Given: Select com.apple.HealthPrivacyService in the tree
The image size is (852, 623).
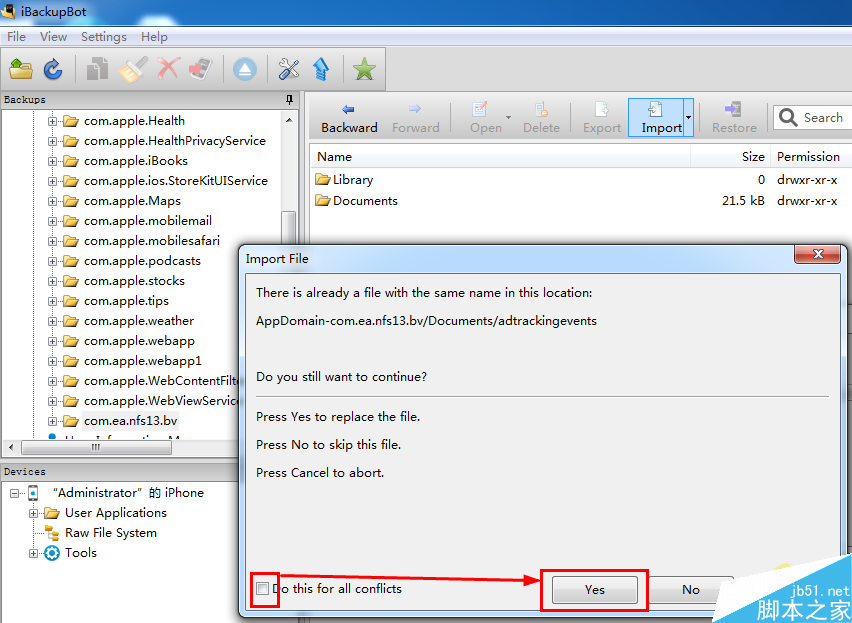Looking at the screenshot, I should (175, 141).
